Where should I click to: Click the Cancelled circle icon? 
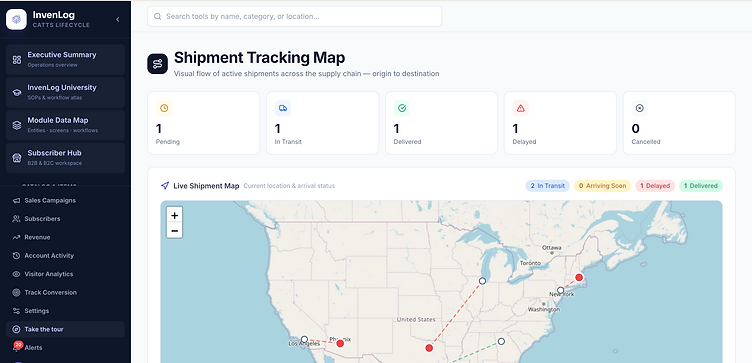(639, 108)
